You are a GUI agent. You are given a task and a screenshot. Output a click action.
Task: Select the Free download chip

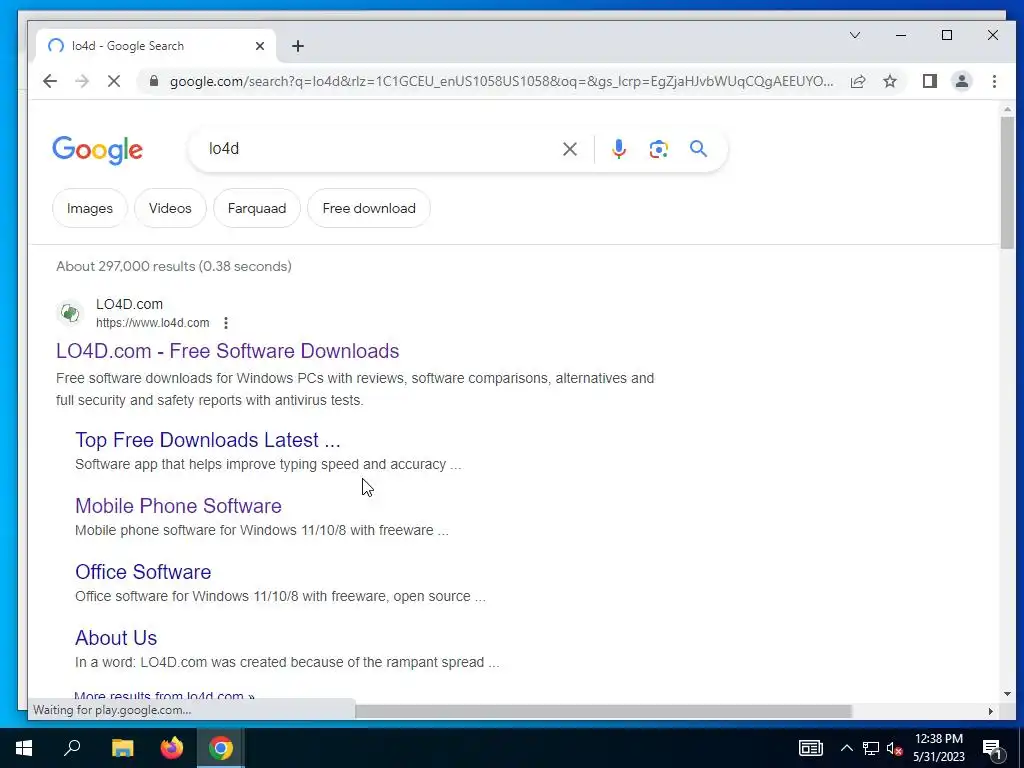pyautogui.click(x=369, y=208)
